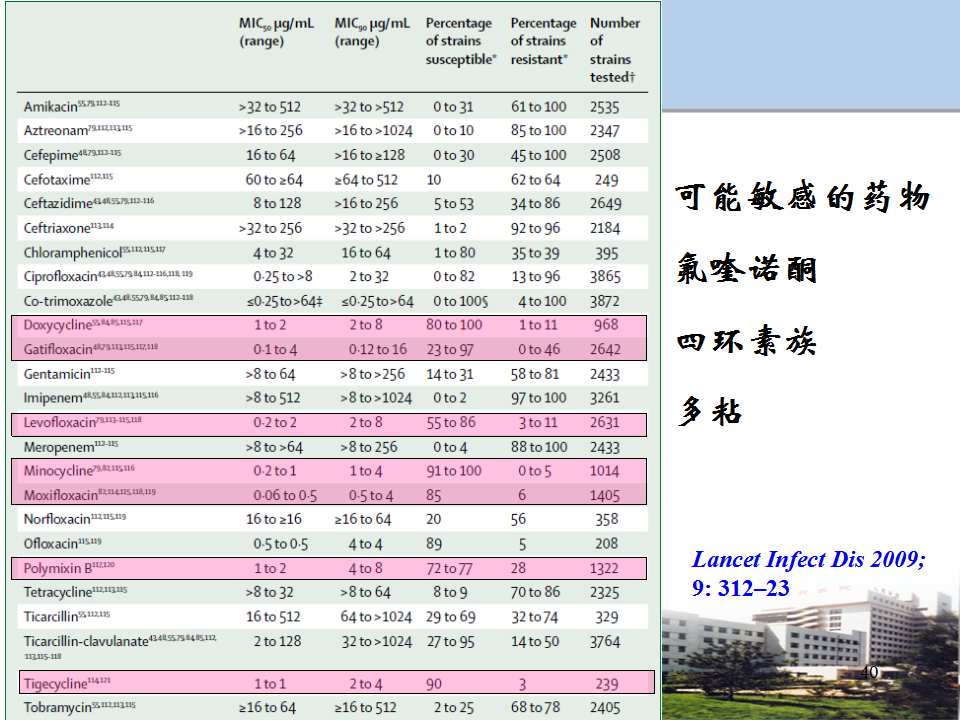
Task: Click the Ceftriaxone drug name
Action: point(57,228)
